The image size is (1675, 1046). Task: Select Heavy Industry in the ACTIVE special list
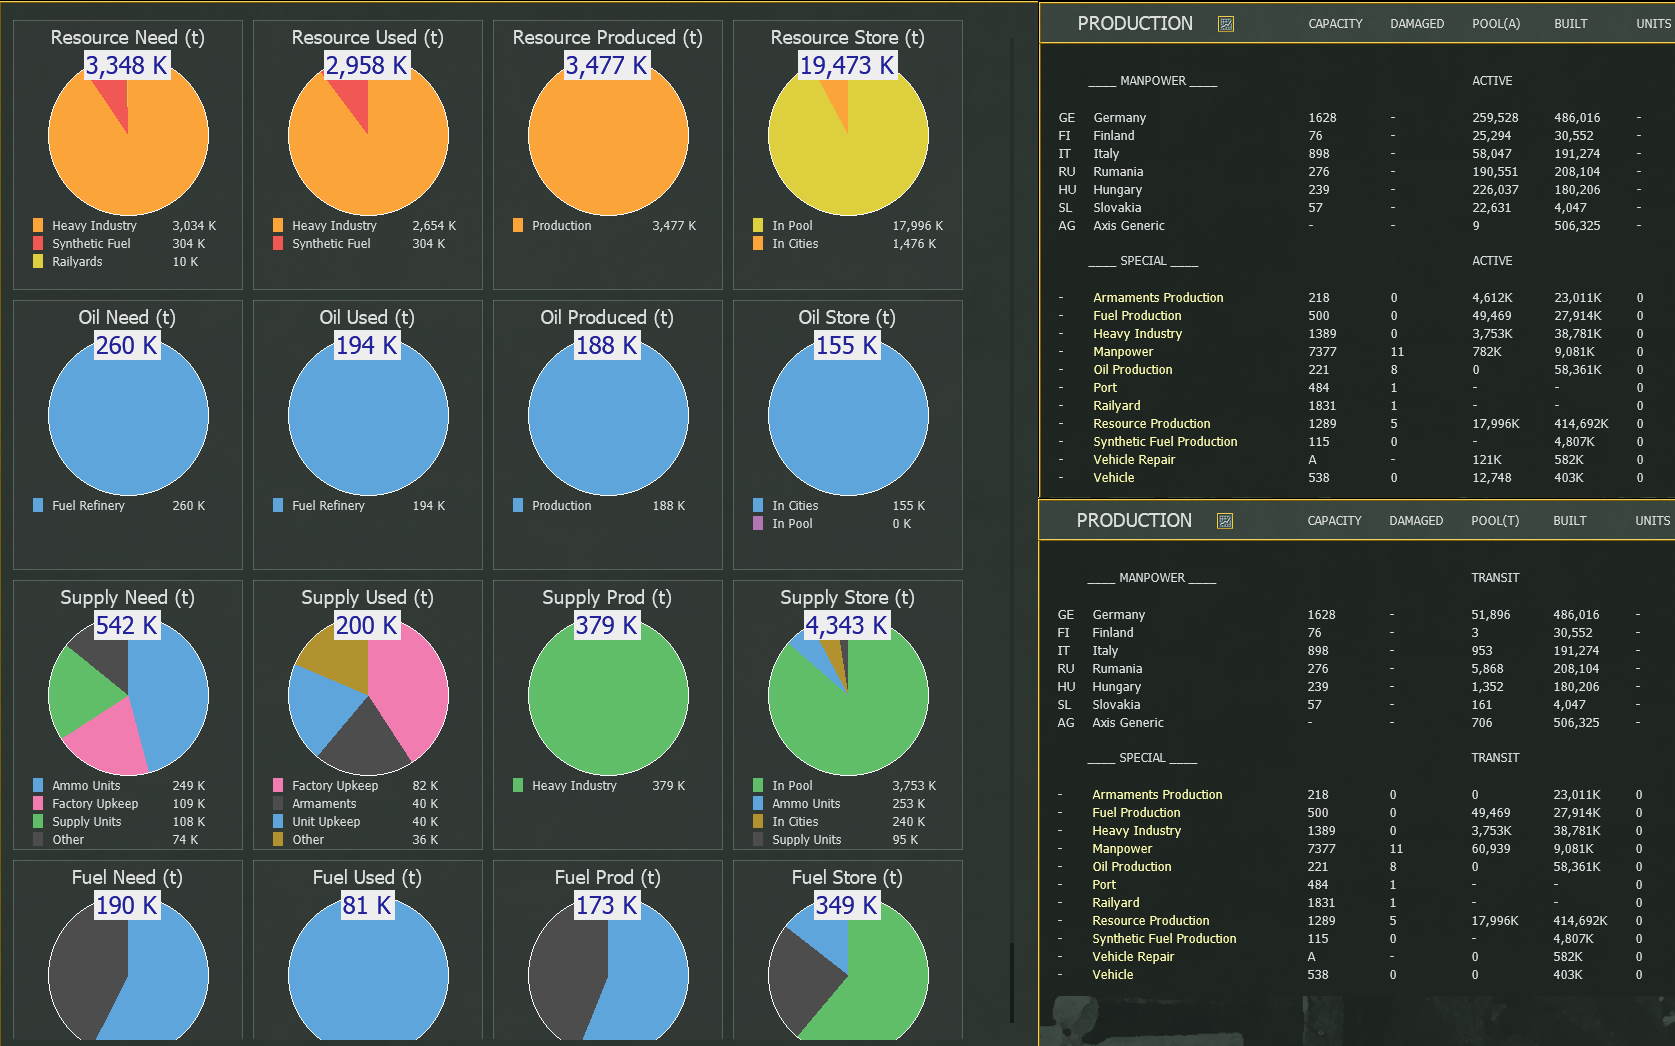1137,334
